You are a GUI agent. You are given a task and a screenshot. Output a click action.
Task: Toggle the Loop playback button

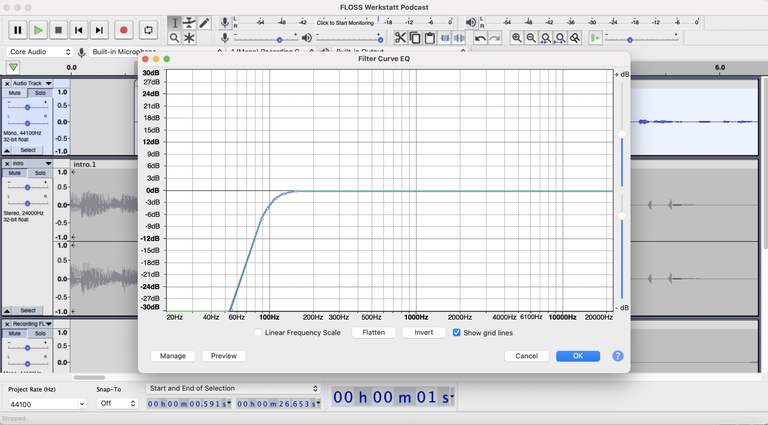coord(148,30)
